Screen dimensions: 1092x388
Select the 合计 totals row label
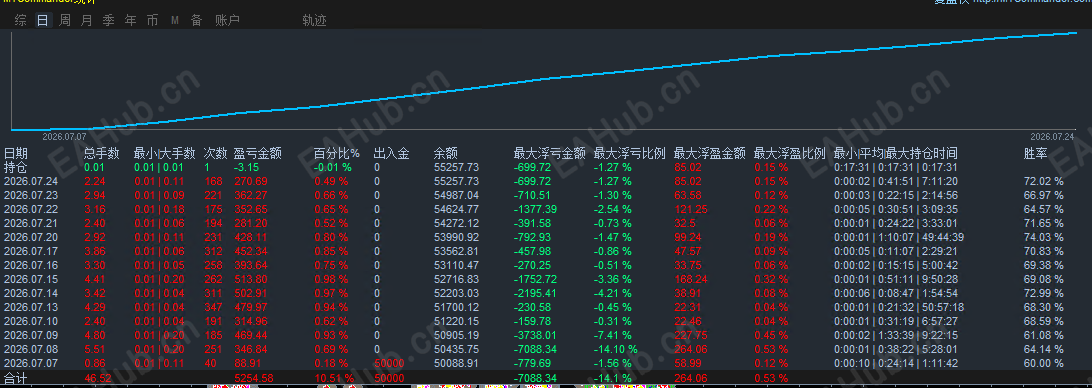[16, 378]
